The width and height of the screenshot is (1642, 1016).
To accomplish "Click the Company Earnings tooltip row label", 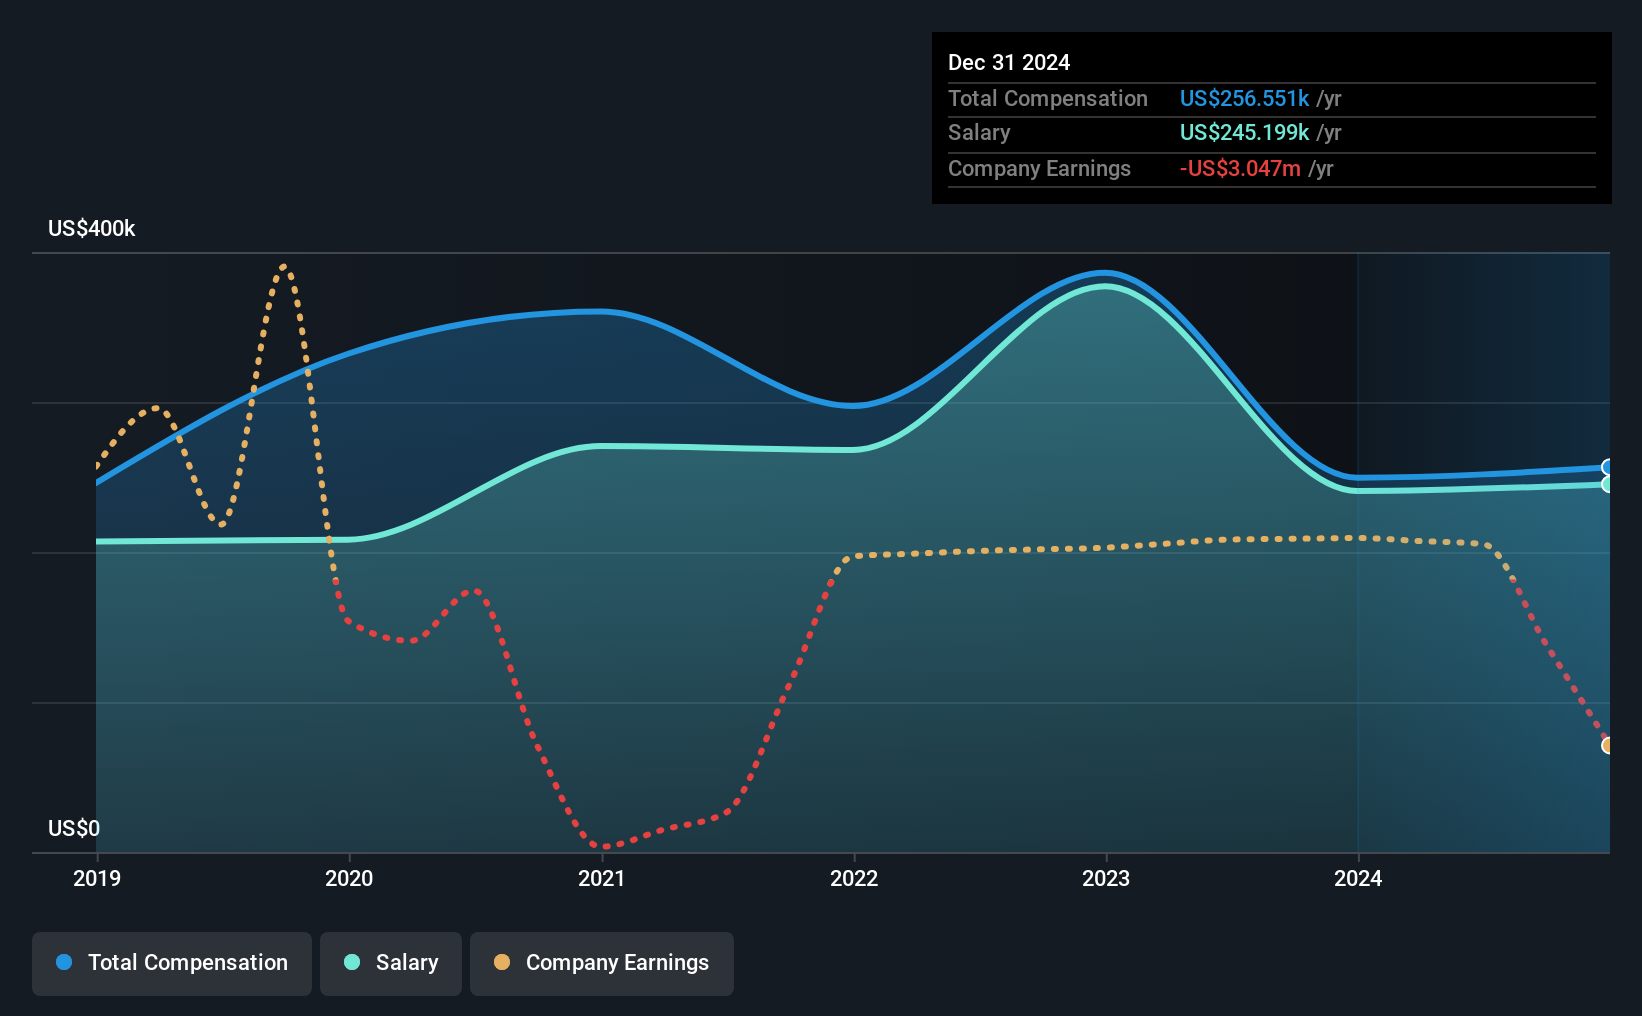I will [x=1039, y=168].
